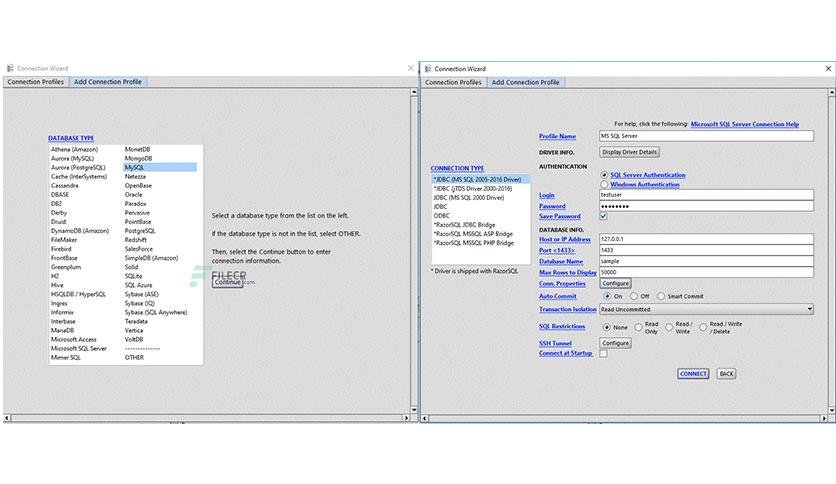The width and height of the screenshot is (836, 484).
Task: Open Transaction Isolation dropdown
Action: click(x=706, y=309)
